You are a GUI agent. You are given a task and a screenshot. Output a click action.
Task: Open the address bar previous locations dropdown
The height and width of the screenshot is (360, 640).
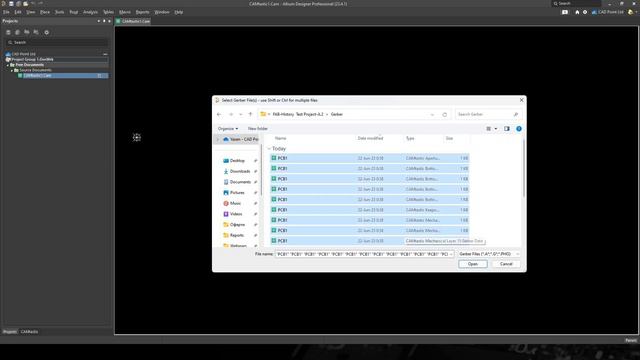point(432,115)
